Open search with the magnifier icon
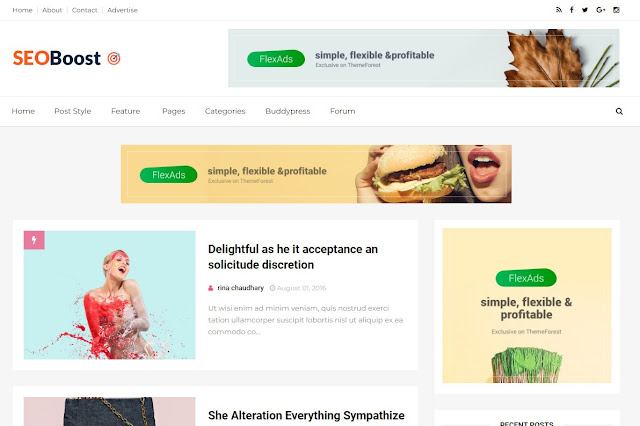The width and height of the screenshot is (640, 426). (x=619, y=111)
